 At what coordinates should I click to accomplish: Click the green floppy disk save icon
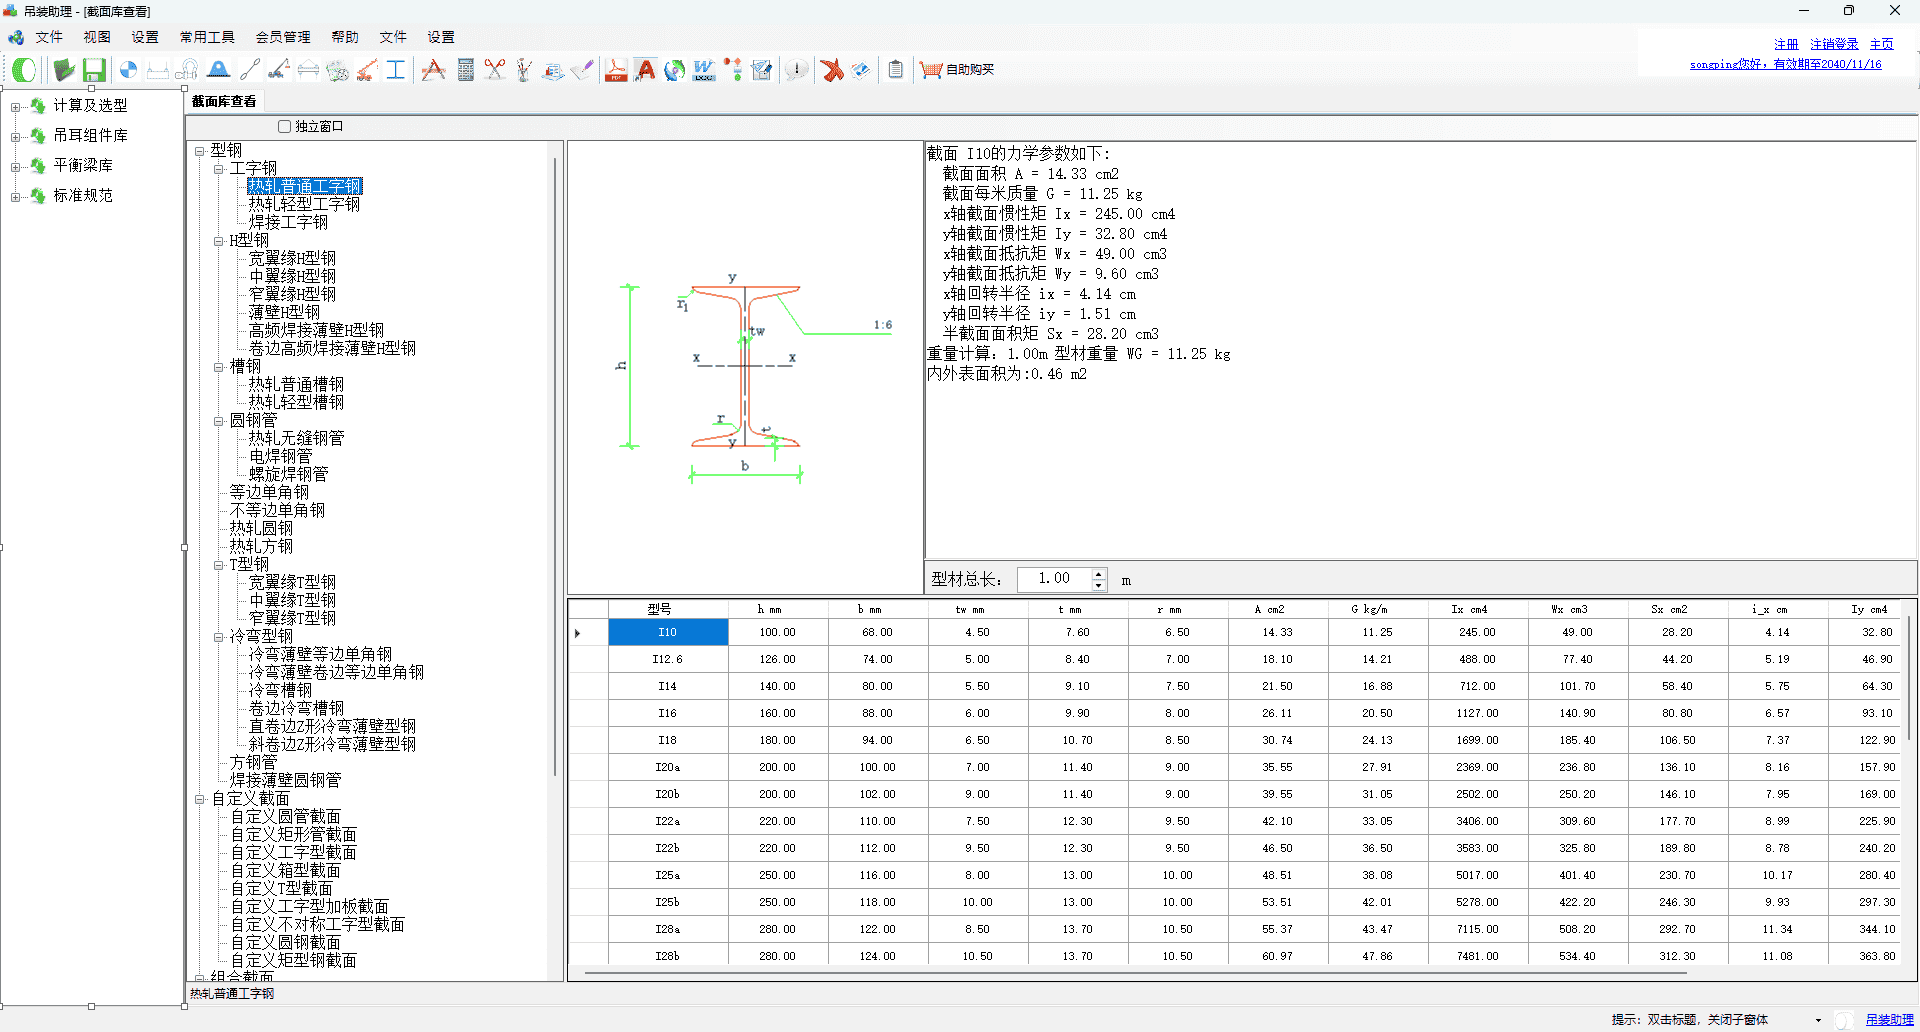(x=94, y=69)
